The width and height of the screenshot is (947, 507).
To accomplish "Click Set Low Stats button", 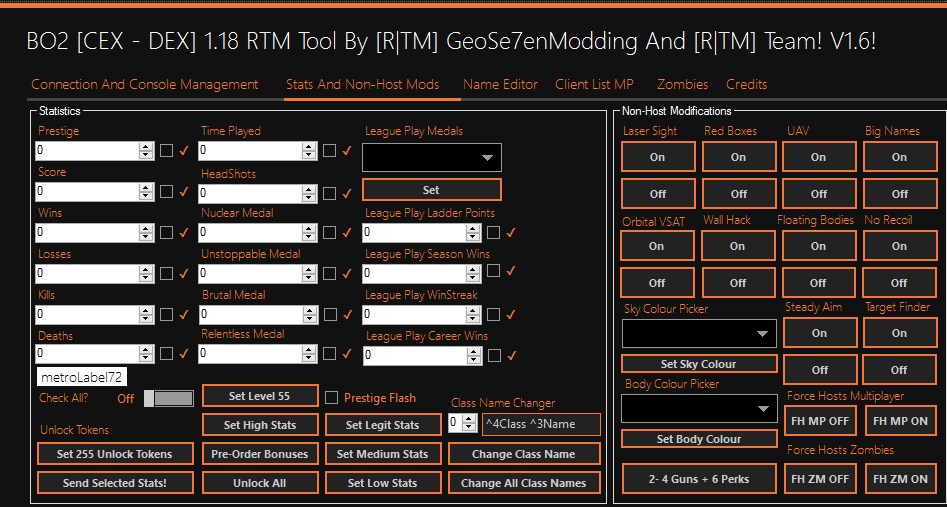I will [x=383, y=483].
